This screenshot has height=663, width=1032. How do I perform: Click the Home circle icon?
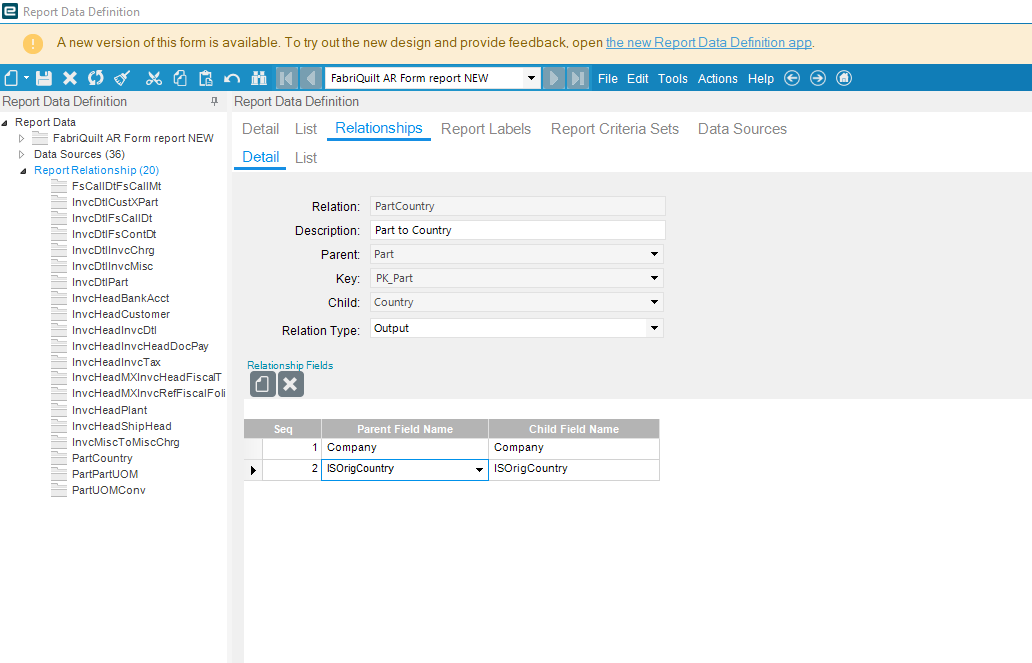point(844,78)
